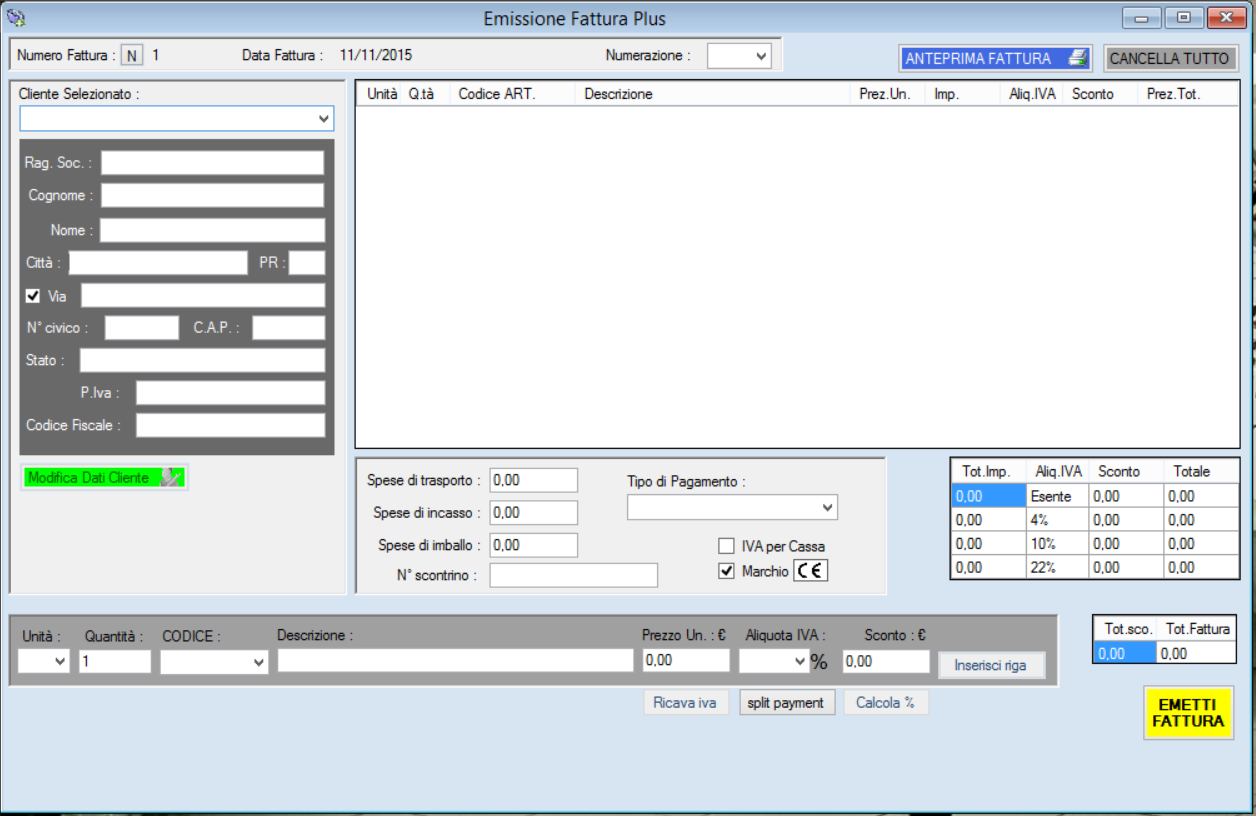1256x816 pixels.
Task: Toggle the Marchio checkbox
Action: 727,571
